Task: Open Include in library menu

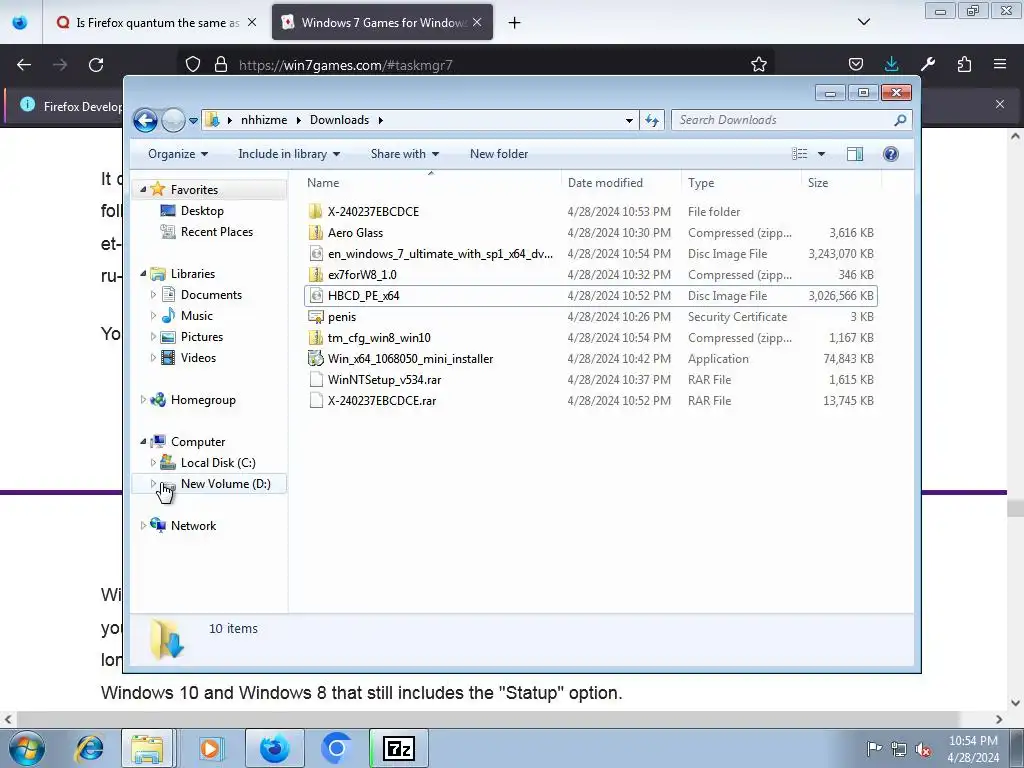Action: (x=289, y=154)
